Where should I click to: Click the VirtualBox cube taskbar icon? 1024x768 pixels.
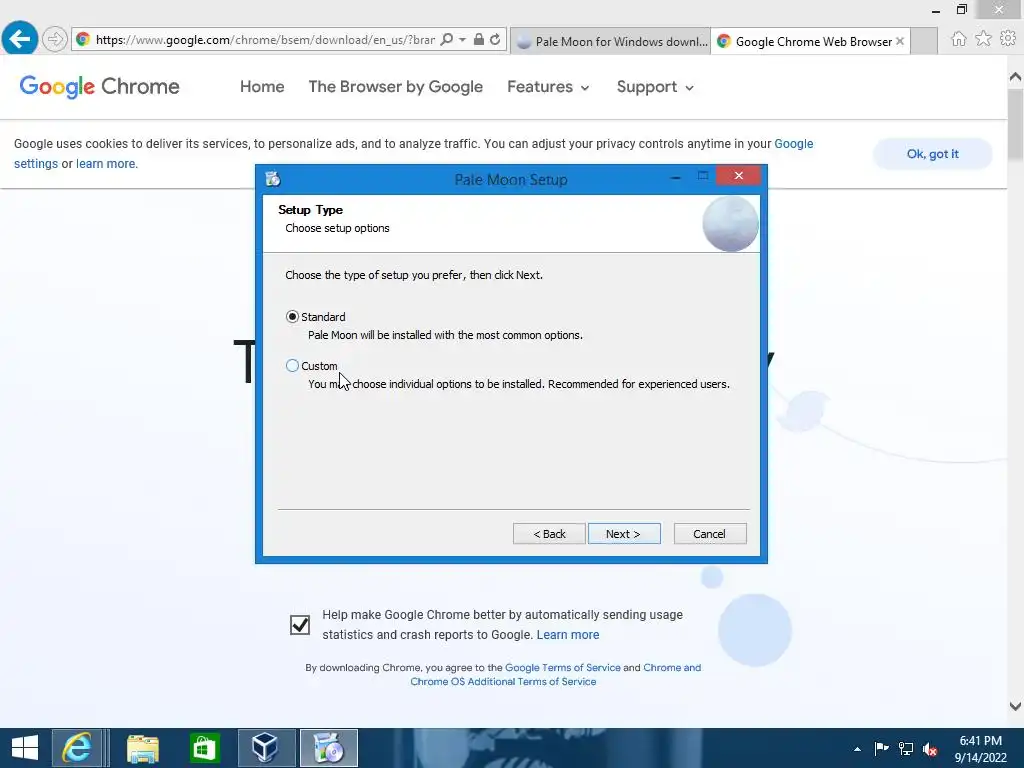click(266, 748)
